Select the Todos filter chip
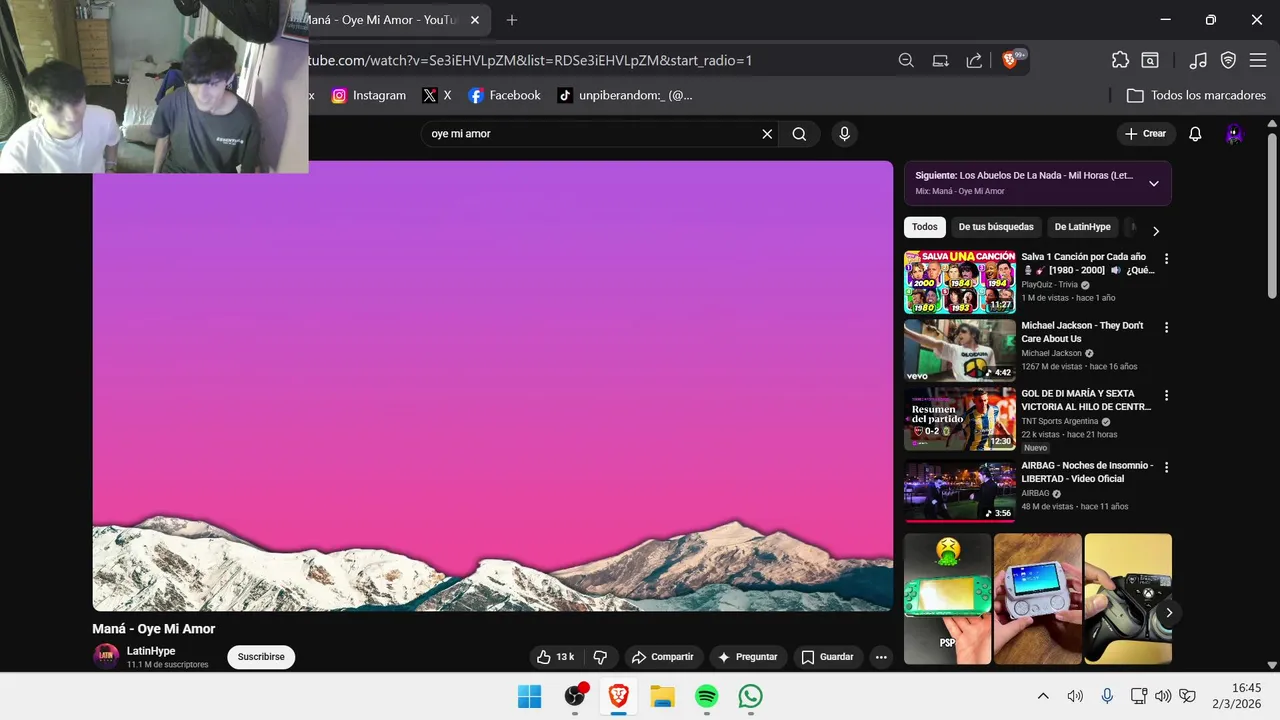The width and height of the screenshot is (1280, 720). 925,227
